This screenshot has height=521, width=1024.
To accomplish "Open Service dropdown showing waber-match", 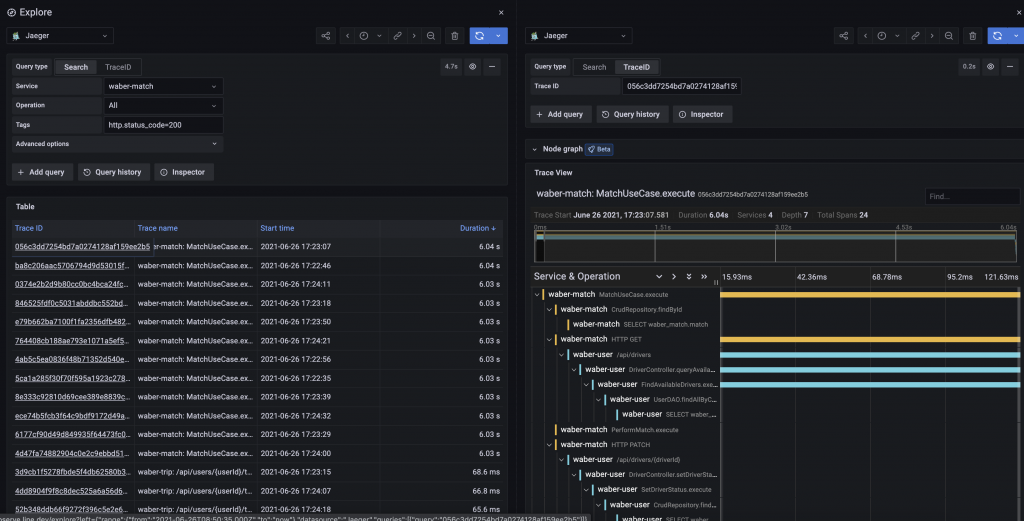I will coord(163,86).
